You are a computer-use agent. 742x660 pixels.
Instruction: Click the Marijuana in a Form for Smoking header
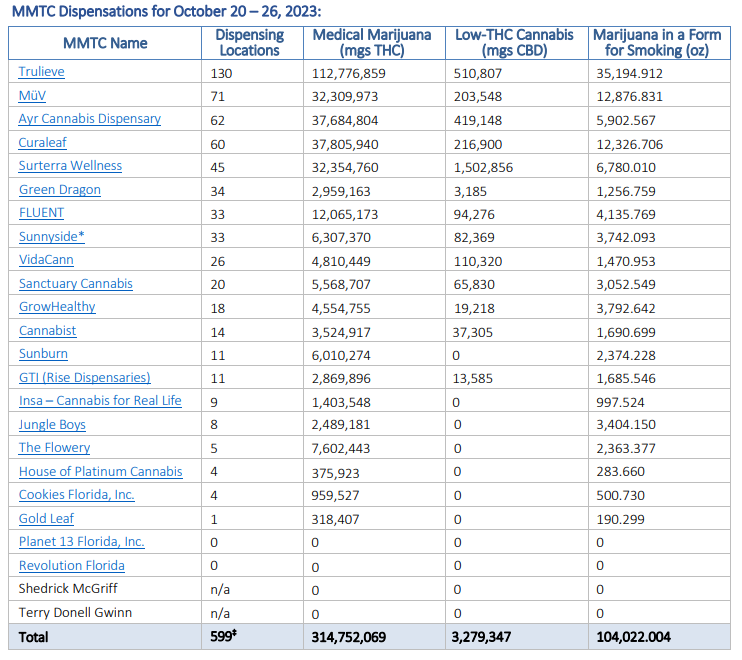[657, 43]
